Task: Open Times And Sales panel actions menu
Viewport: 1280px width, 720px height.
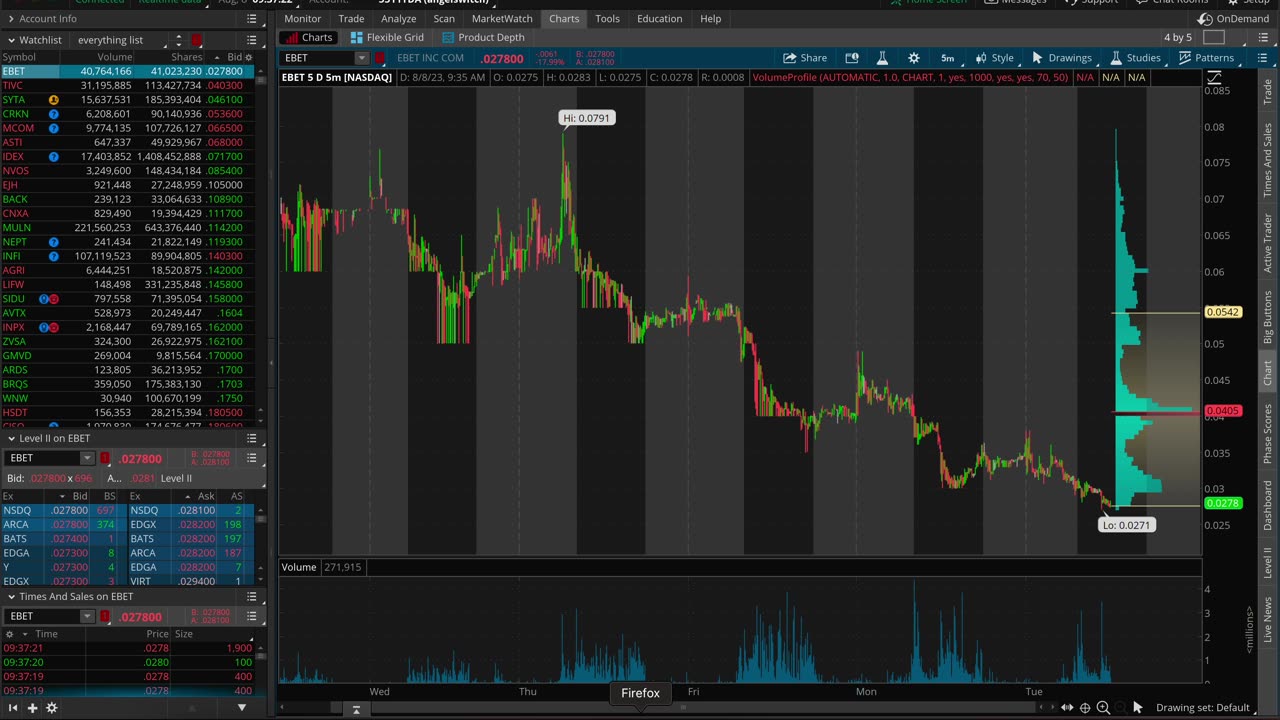Action: pyautogui.click(x=252, y=596)
